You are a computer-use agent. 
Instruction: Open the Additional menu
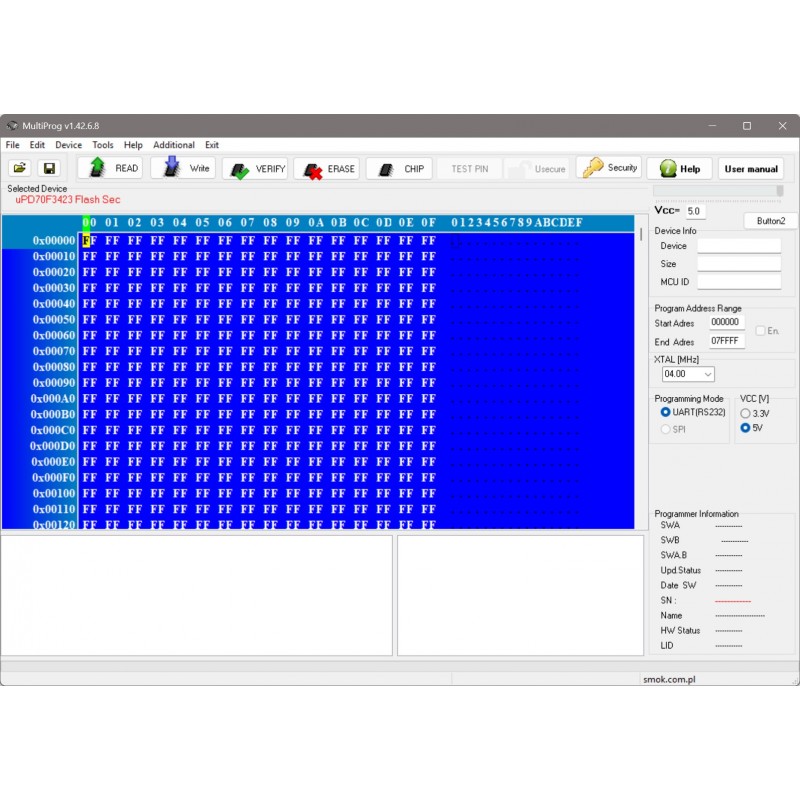(x=174, y=145)
